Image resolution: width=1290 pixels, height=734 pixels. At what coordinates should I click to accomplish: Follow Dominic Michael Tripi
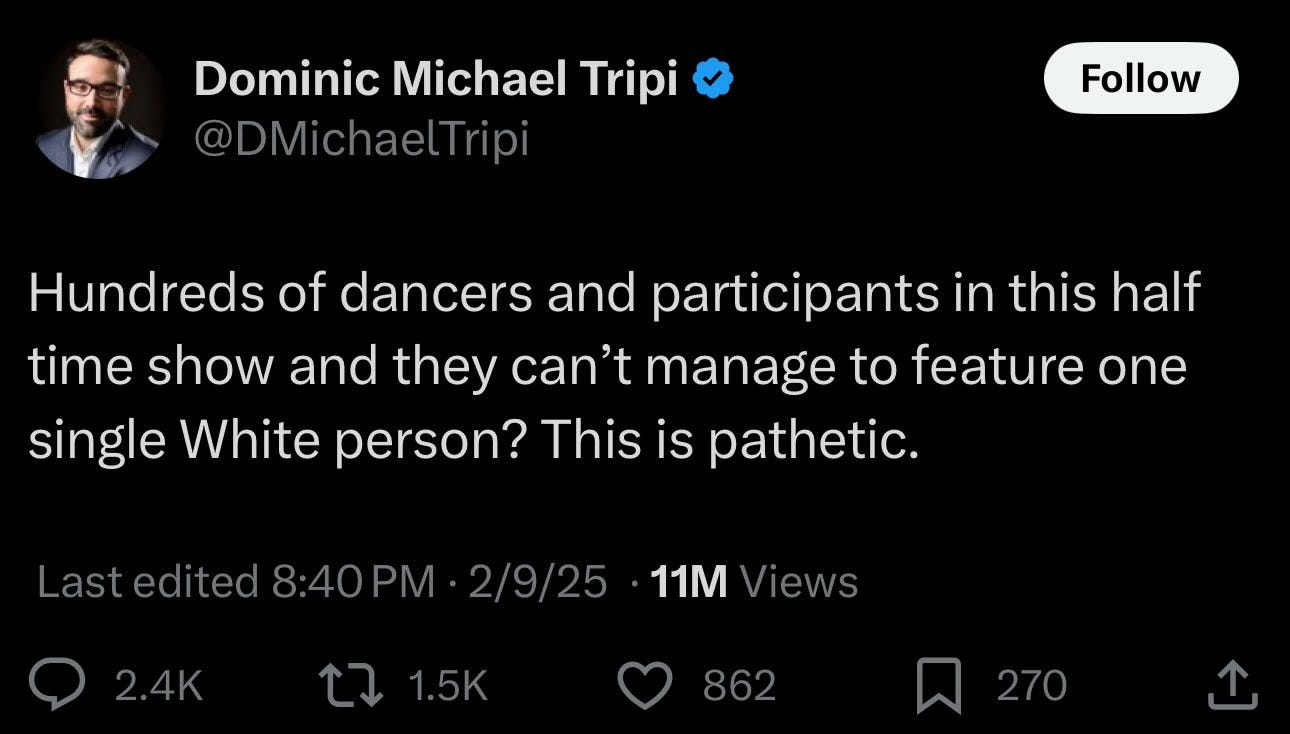pyautogui.click(x=1140, y=78)
